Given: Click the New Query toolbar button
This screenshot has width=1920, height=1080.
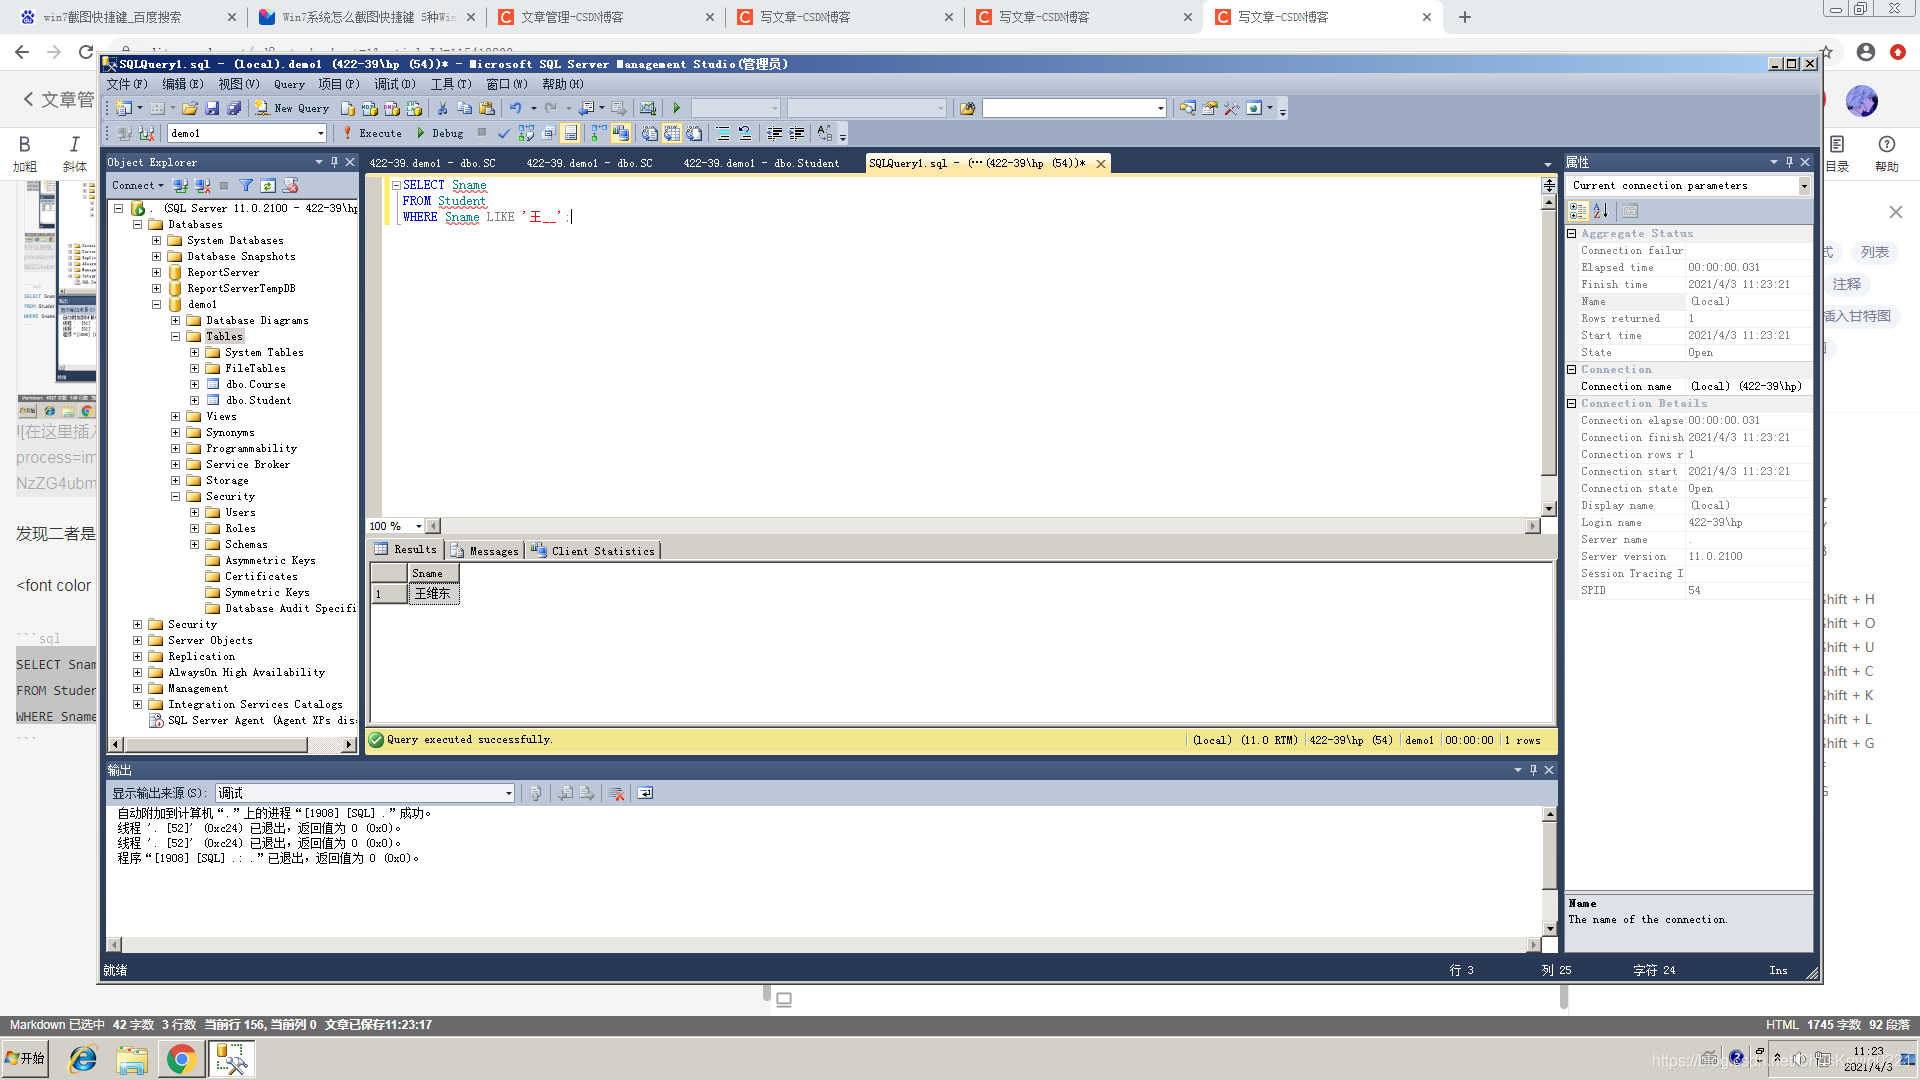Looking at the screenshot, I should tap(291, 108).
